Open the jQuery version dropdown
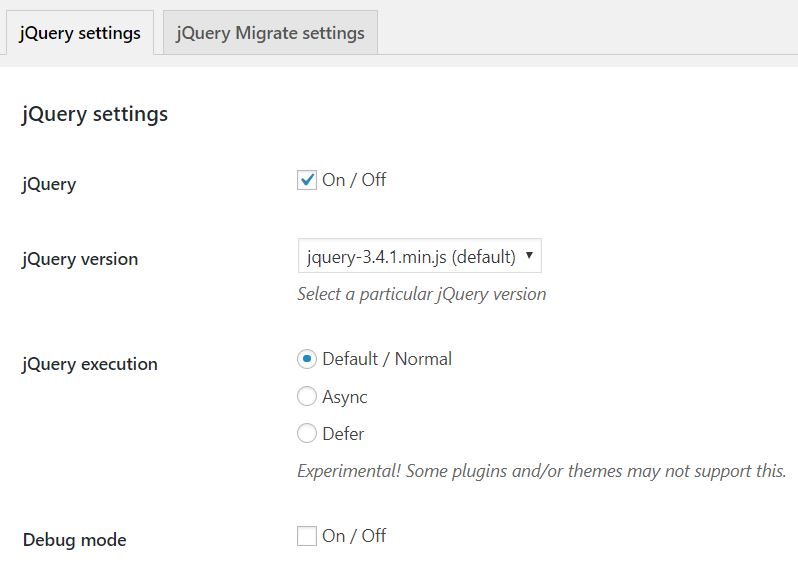This screenshot has width=798, height=563. coord(419,256)
